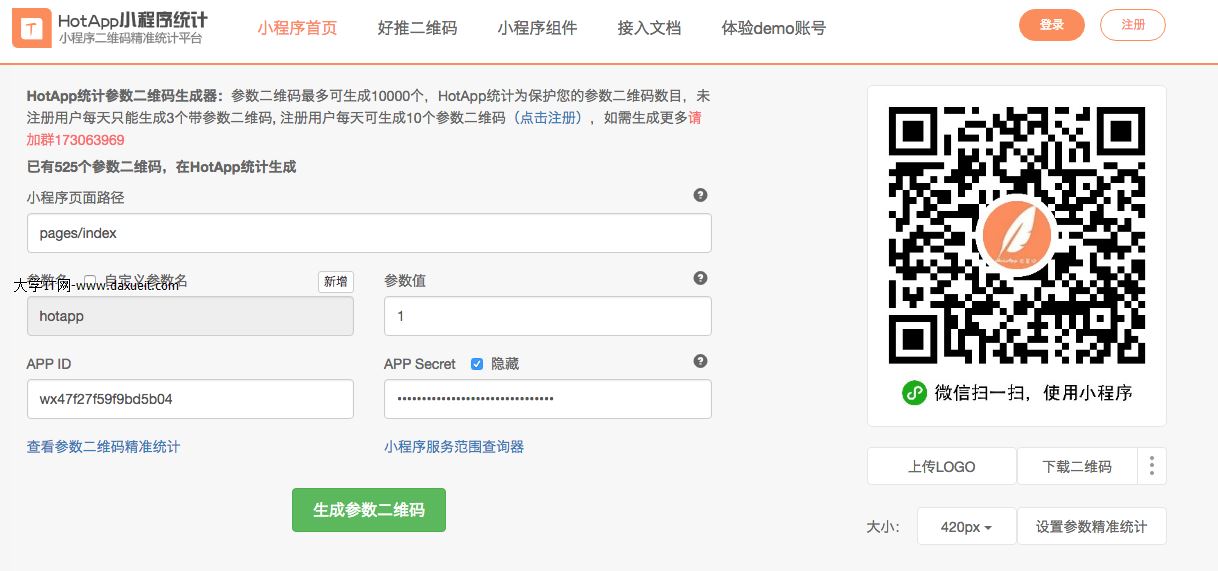Click the 微信扫一扫，使用小程序 caption

click(1033, 393)
